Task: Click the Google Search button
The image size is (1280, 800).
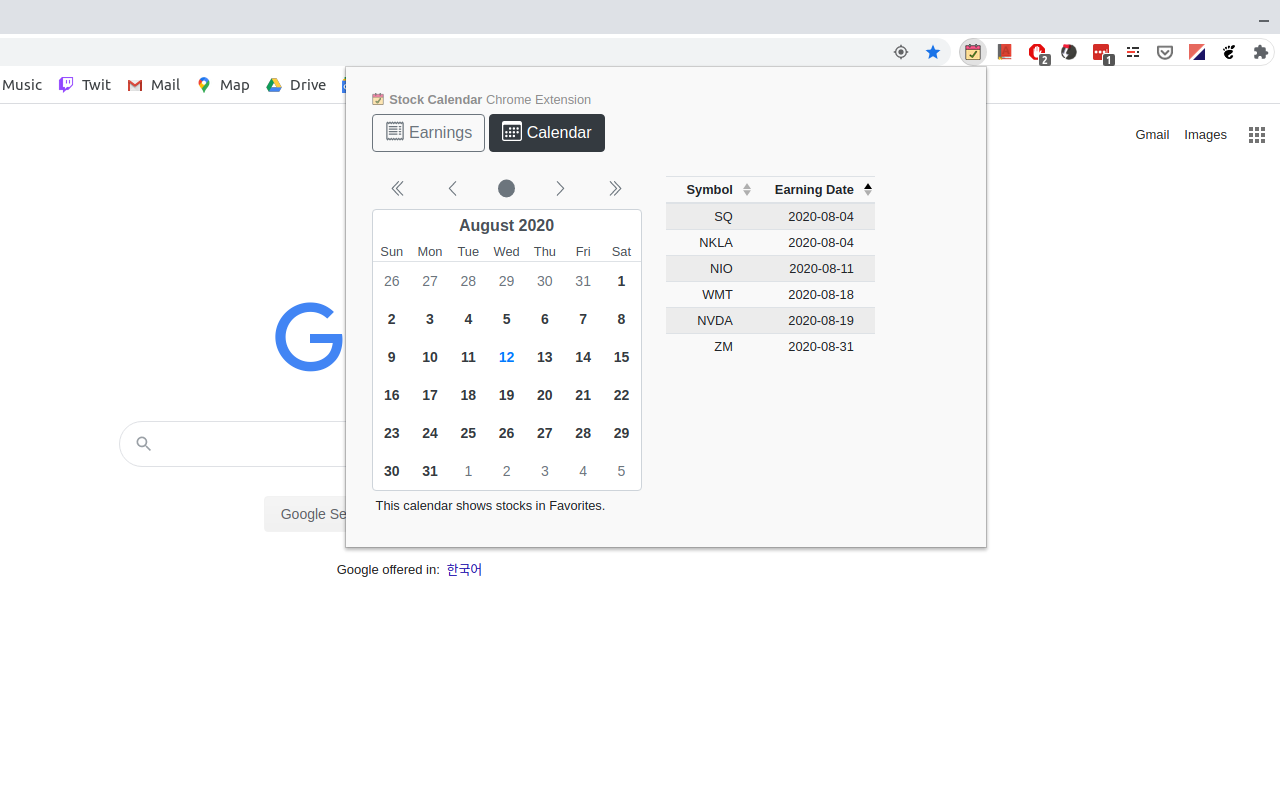Action: (305, 513)
